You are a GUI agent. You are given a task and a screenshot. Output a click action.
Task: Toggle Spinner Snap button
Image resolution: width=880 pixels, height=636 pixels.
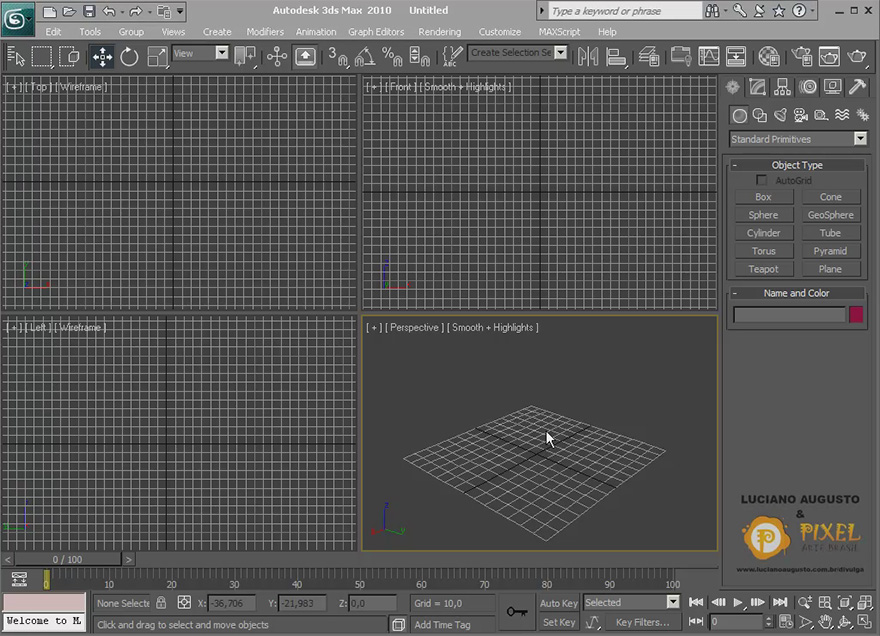(x=419, y=56)
